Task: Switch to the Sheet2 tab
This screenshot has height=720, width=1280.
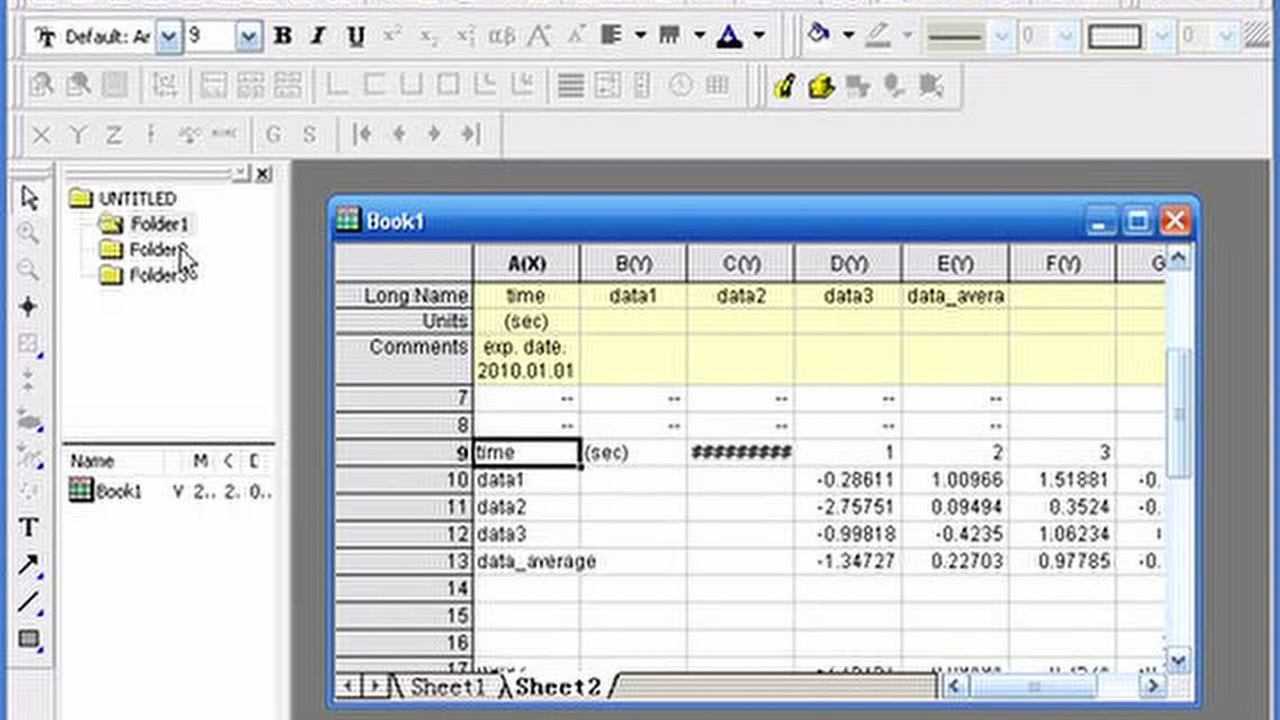Action: coord(558,686)
